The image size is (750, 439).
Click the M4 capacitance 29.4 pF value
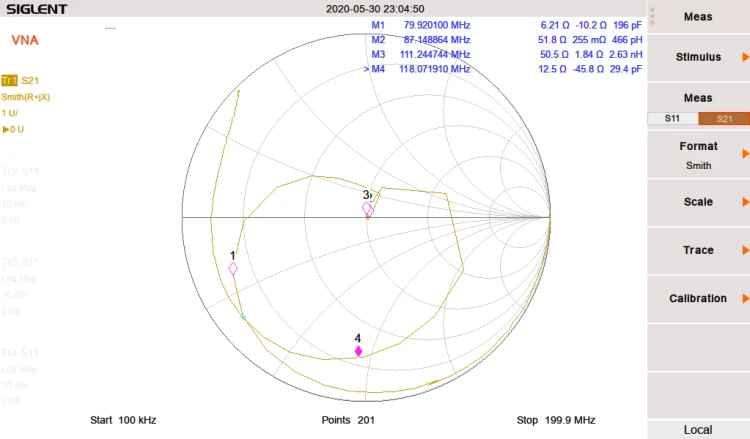coord(625,69)
